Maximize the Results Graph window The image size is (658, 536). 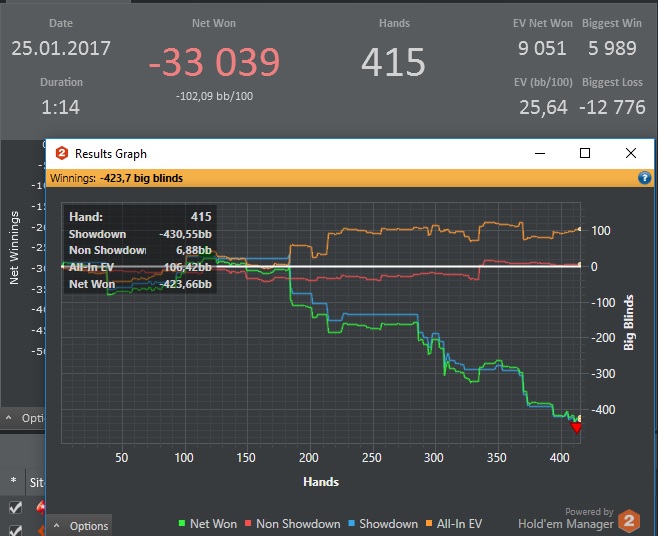coord(585,153)
